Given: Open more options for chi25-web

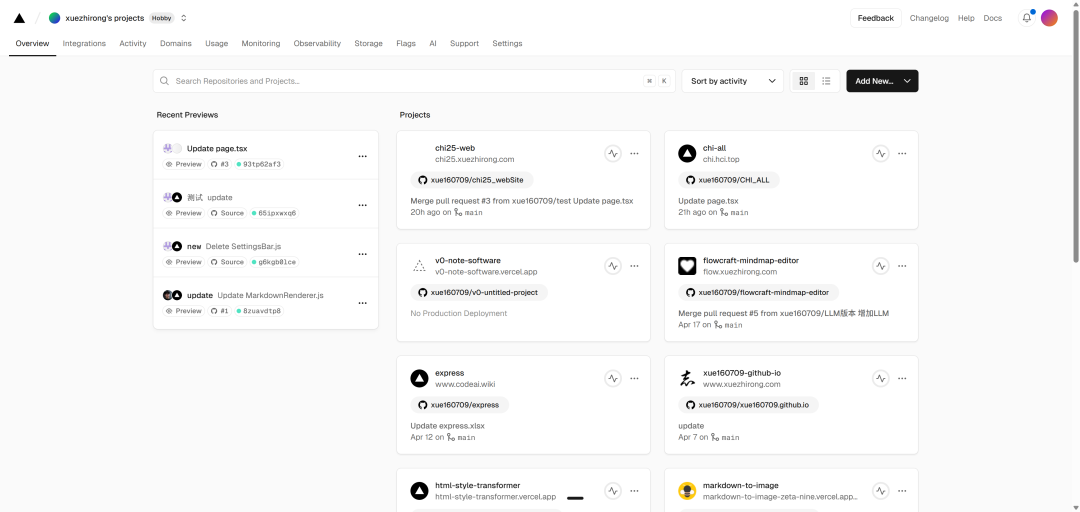Looking at the screenshot, I should point(634,153).
